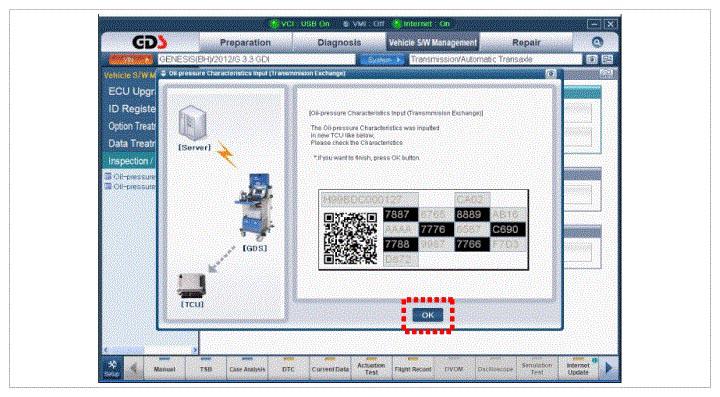Select first Oil-pressure tree item

tap(130, 177)
